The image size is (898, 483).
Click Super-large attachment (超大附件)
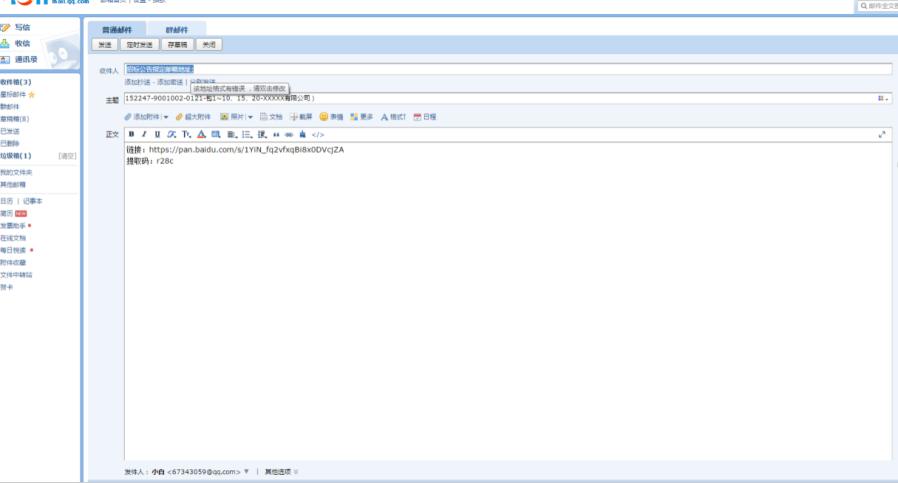(x=193, y=117)
